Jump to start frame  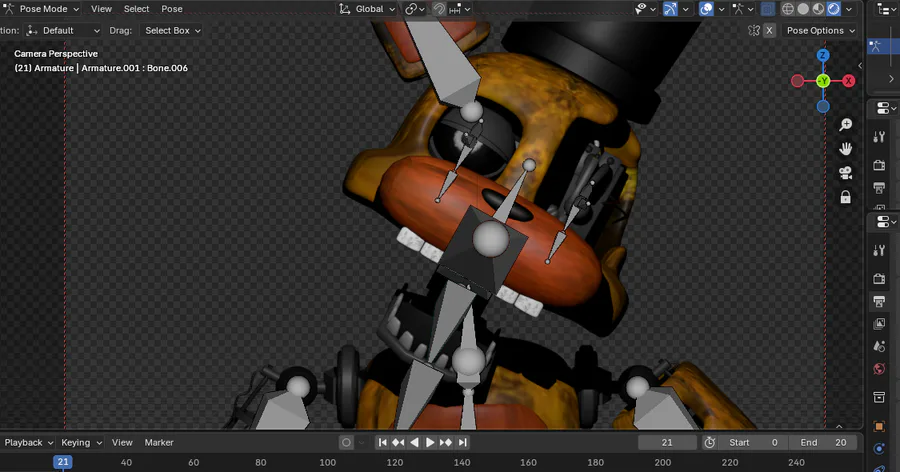[382, 443]
